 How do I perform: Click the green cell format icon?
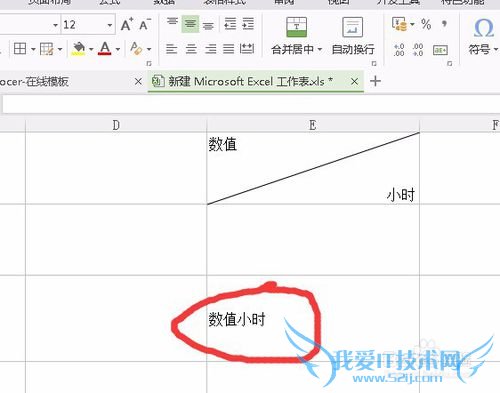point(440,50)
